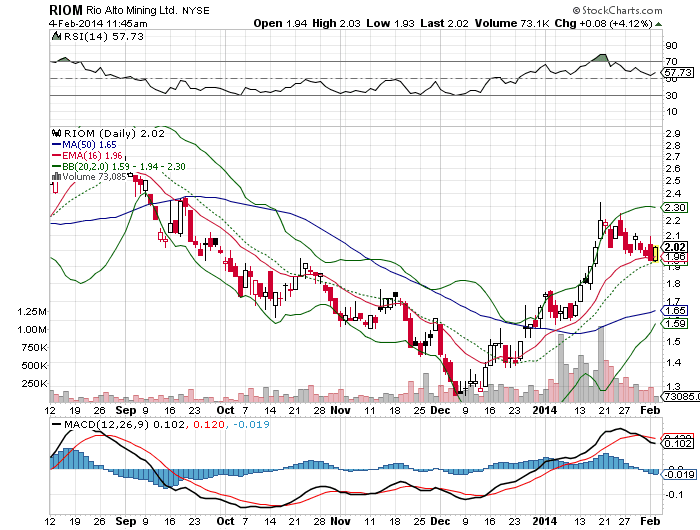The height and width of the screenshot is (530, 700).
Task: Click the Feb label below the price panel
Action: [x=650, y=410]
